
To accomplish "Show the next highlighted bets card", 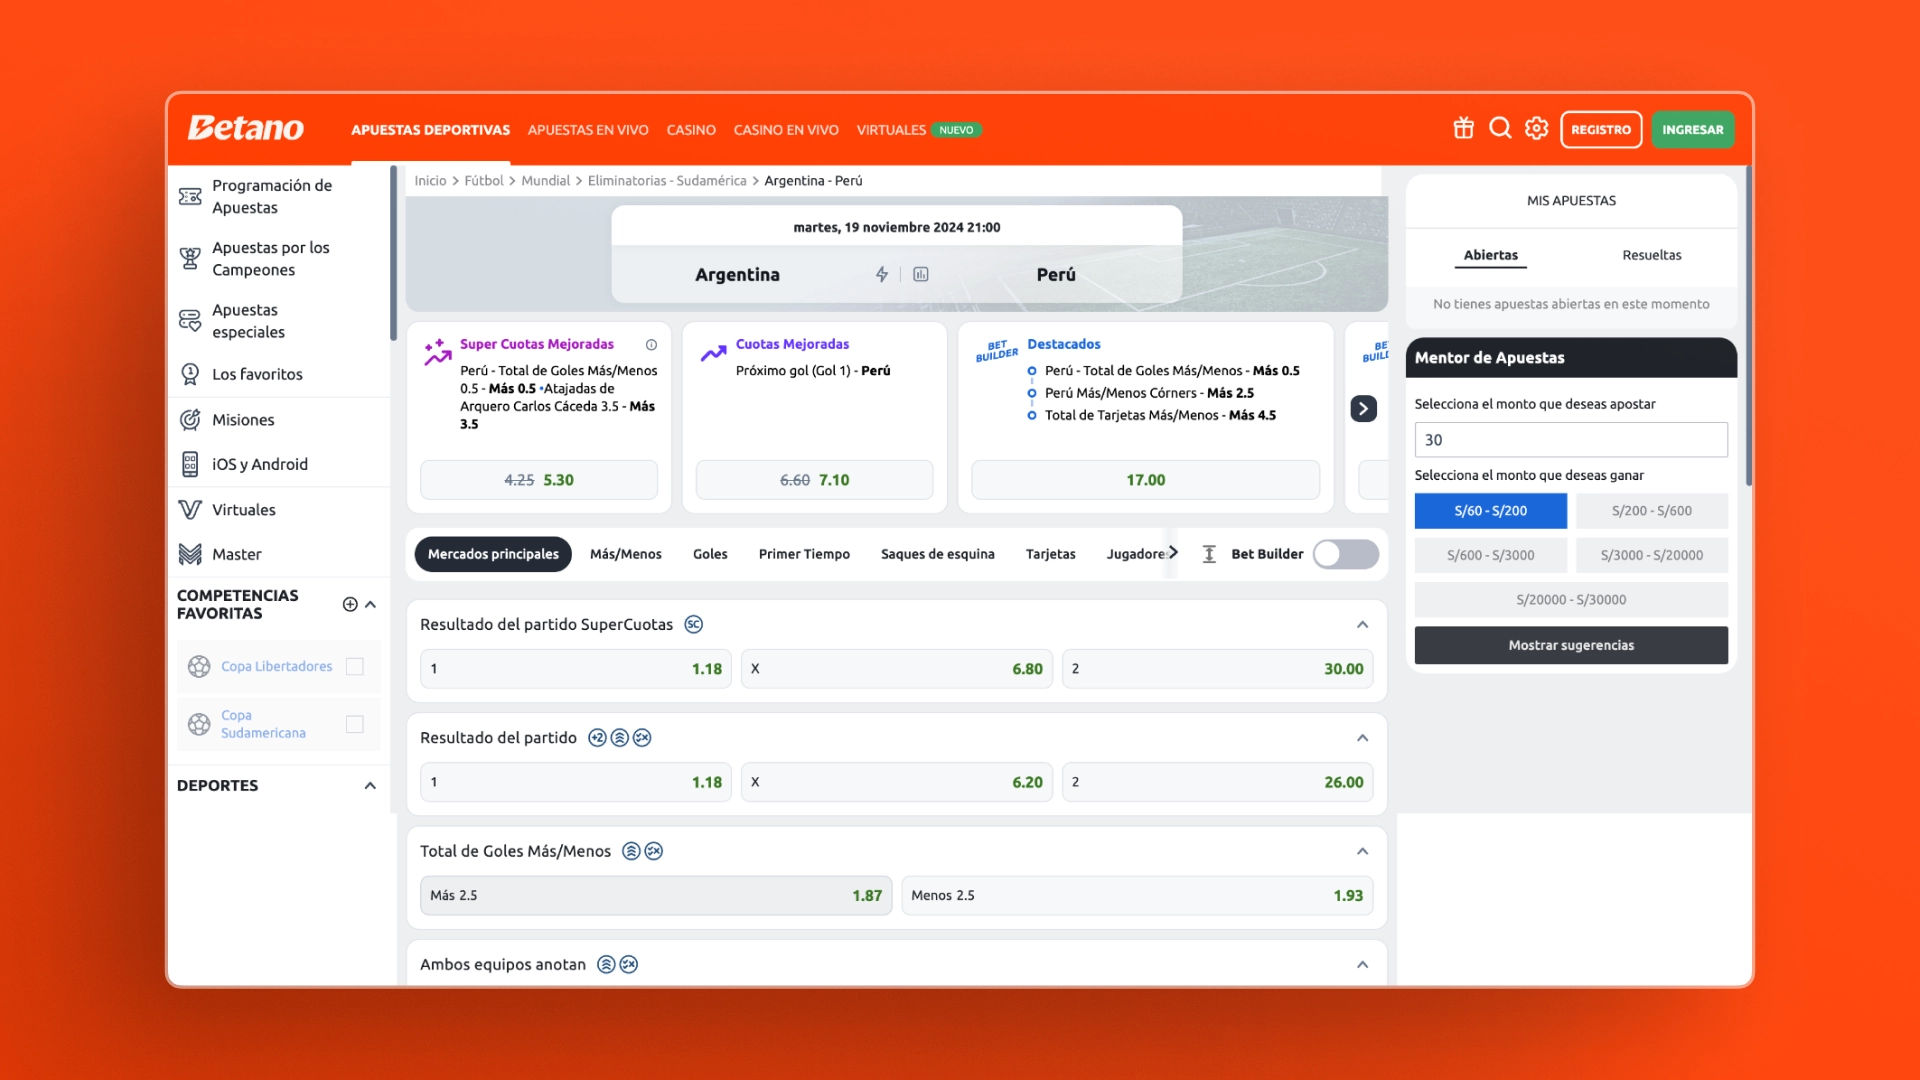I will (x=1363, y=408).
